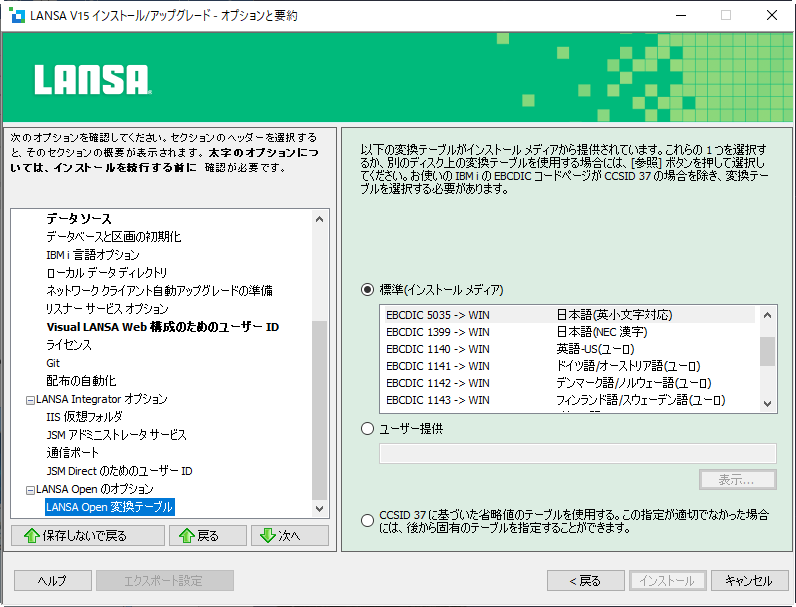The width and height of the screenshot is (796, 607).
Task: Select ライセンス in the tree
Action: click(x=69, y=345)
